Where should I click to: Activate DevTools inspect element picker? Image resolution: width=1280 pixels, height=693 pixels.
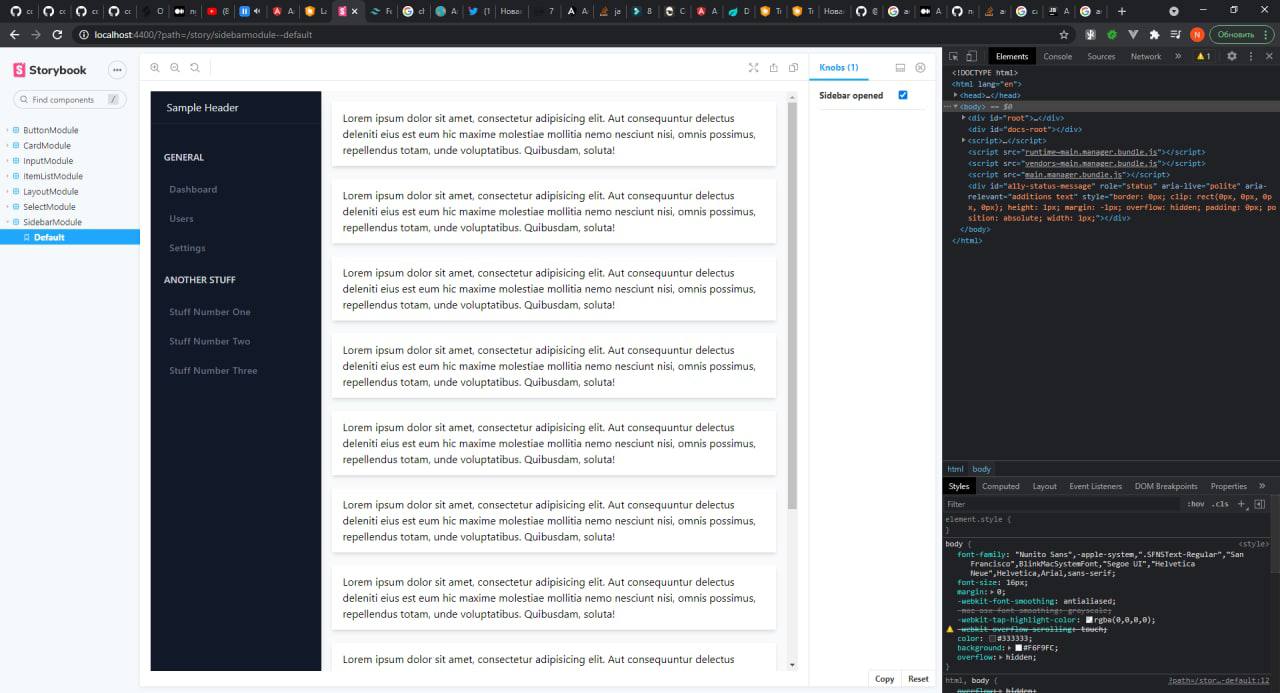coord(954,56)
